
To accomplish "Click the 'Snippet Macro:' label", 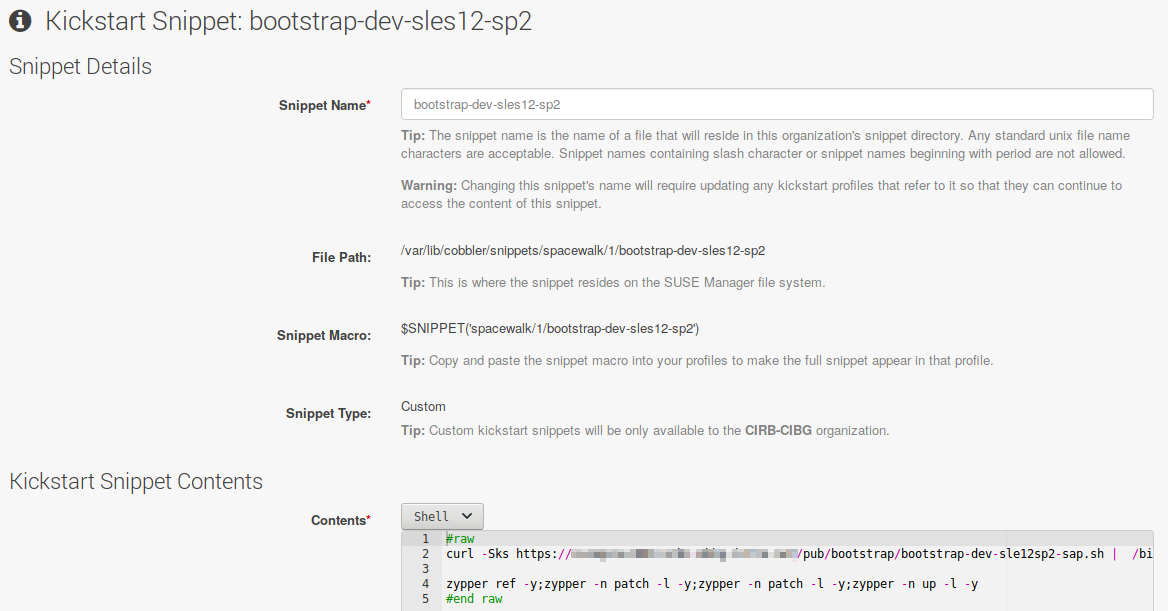I will (x=324, y=335).
